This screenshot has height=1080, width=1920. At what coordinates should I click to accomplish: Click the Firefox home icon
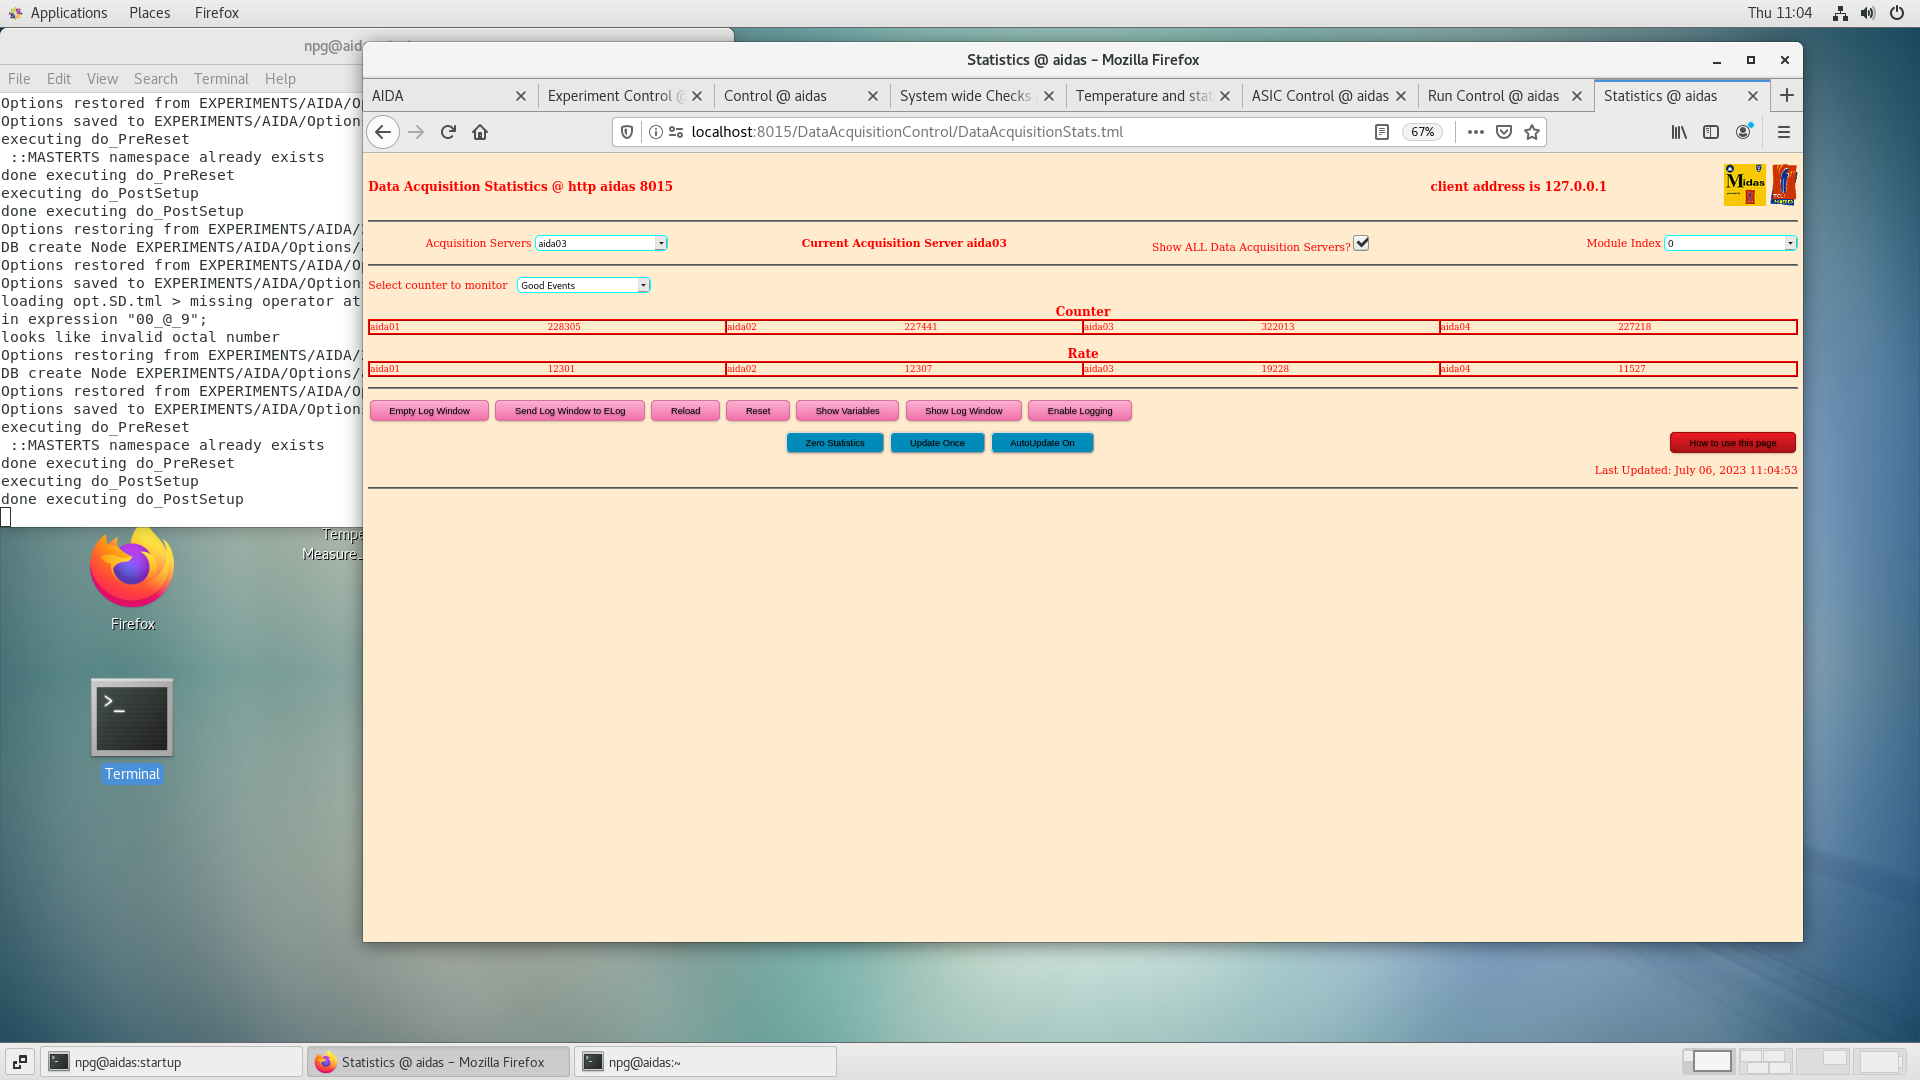click(x=480, y=132)
